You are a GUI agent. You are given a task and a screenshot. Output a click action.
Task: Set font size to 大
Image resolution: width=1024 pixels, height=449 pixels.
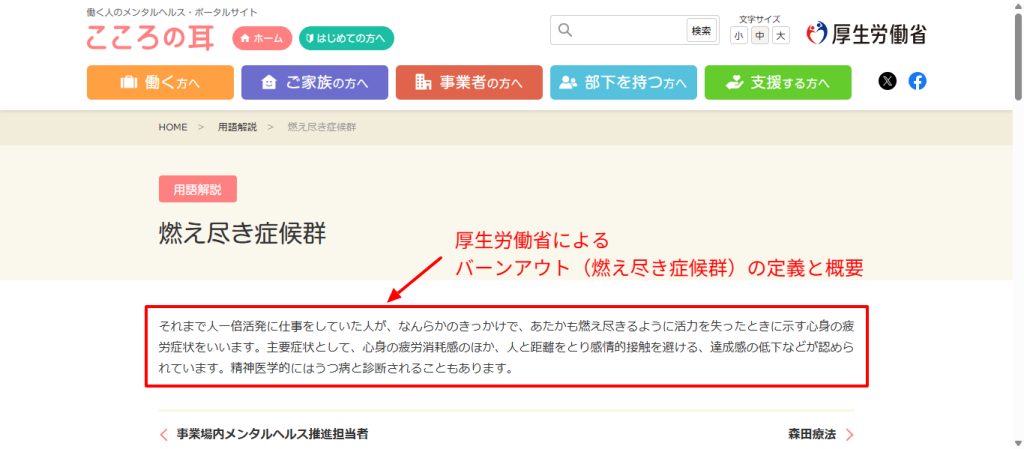coord(780,36)
